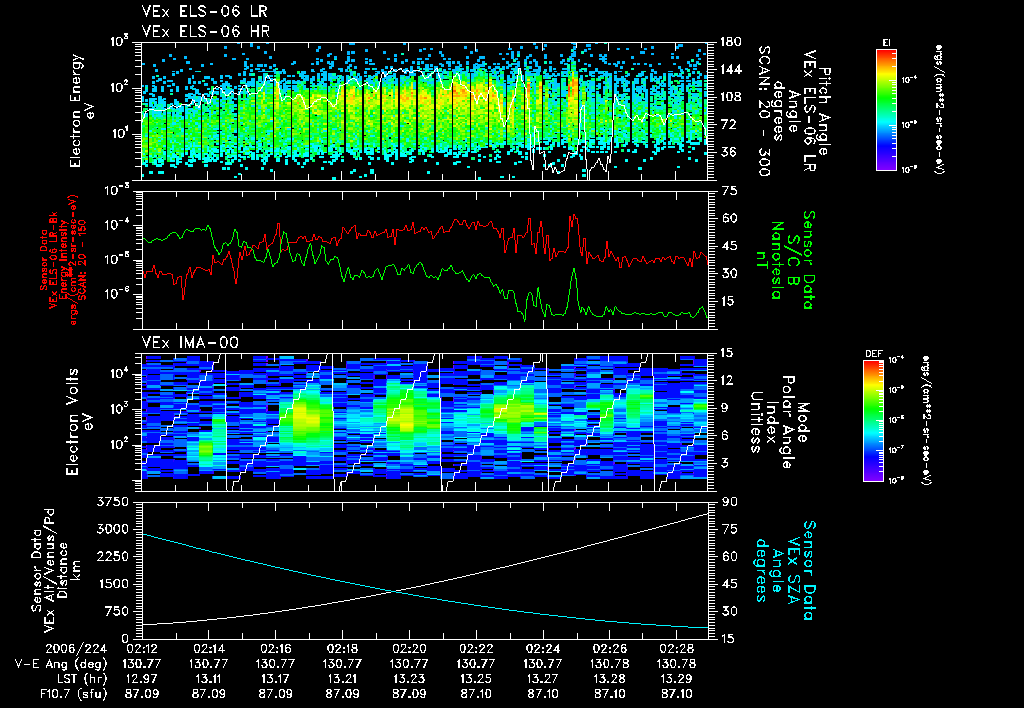The width and height of the screenshot is (1024, 708).
Task: Click the IMA-00 ion spectrogram panel
Action: (424, 422)
